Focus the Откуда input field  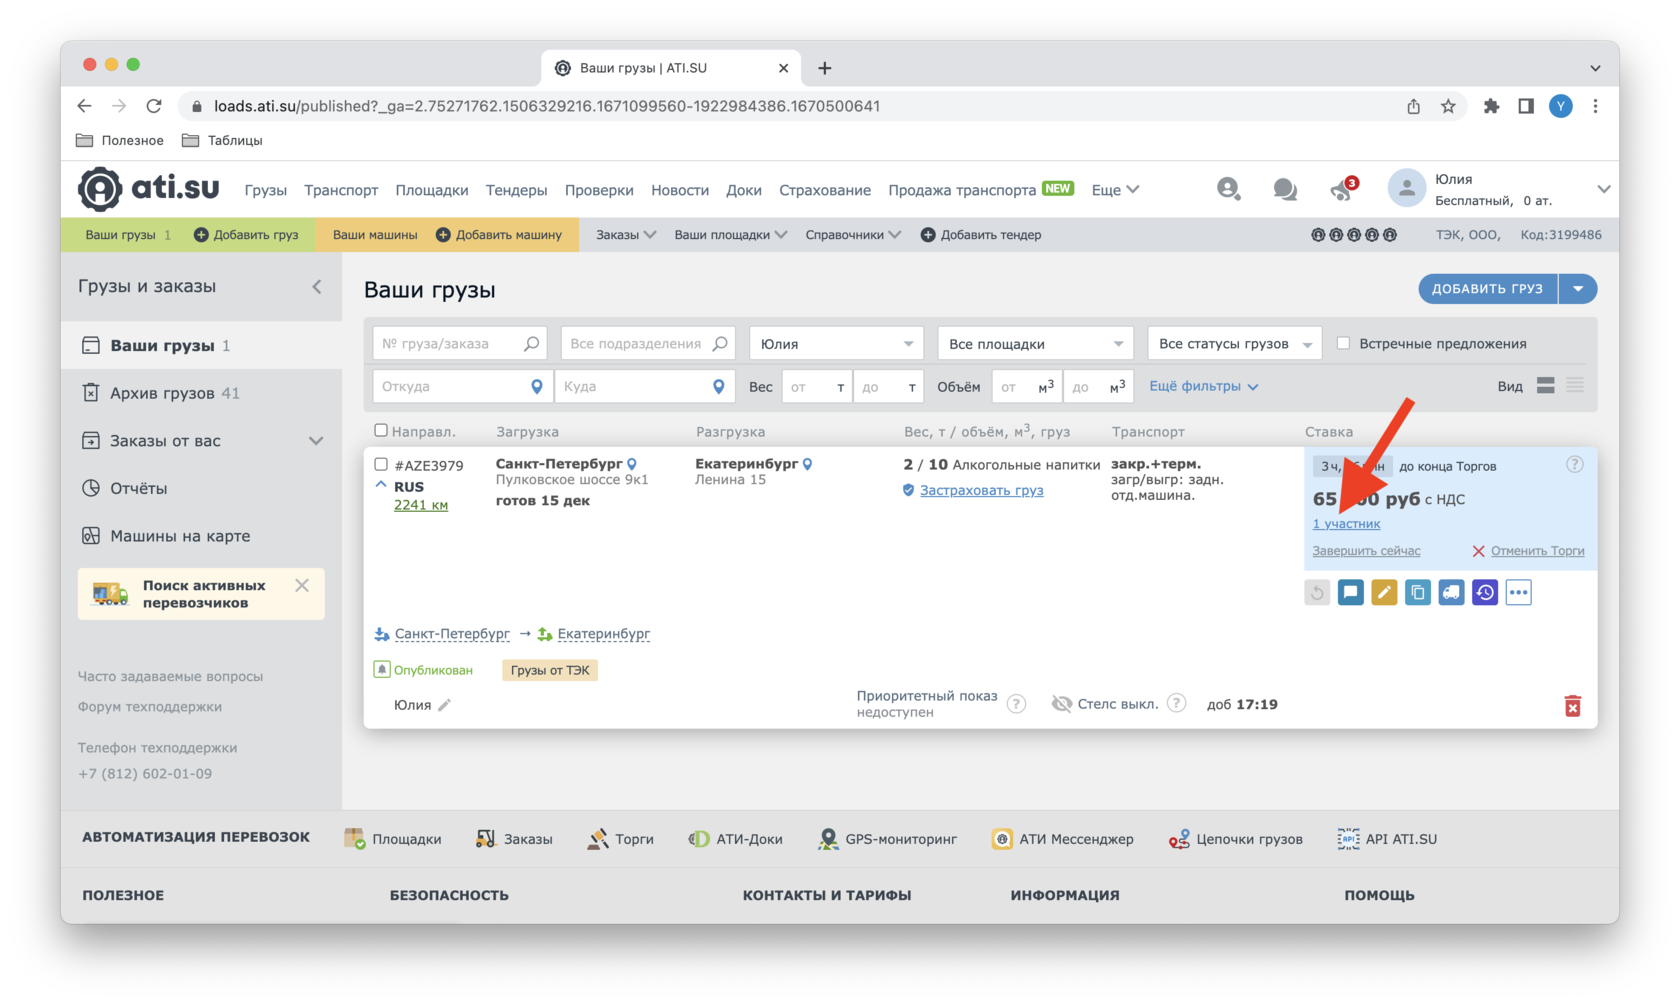click(463, 387)
